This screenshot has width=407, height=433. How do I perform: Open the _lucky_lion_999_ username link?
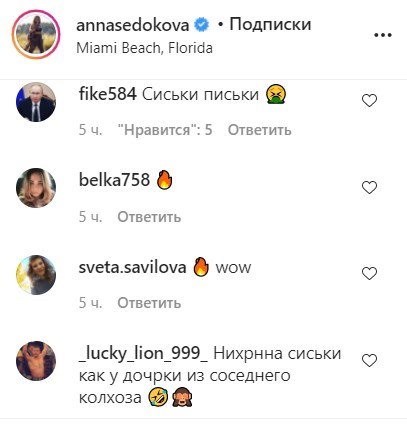tap(143, 354)
